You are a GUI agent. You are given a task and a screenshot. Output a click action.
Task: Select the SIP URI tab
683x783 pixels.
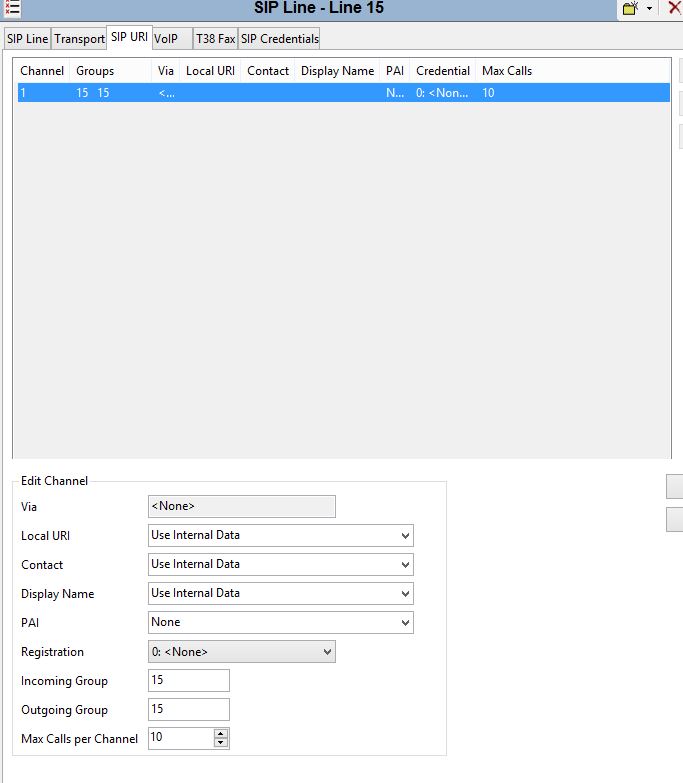pos(129,37)
